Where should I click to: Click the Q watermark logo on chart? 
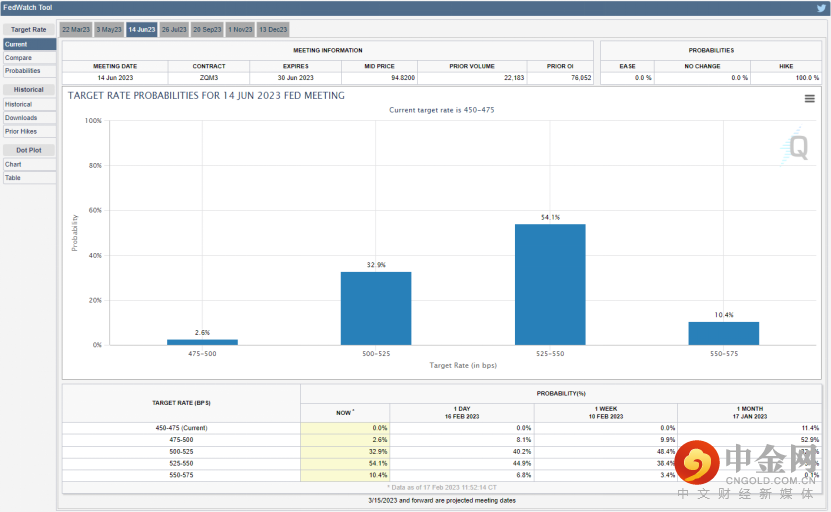(798, 147)
